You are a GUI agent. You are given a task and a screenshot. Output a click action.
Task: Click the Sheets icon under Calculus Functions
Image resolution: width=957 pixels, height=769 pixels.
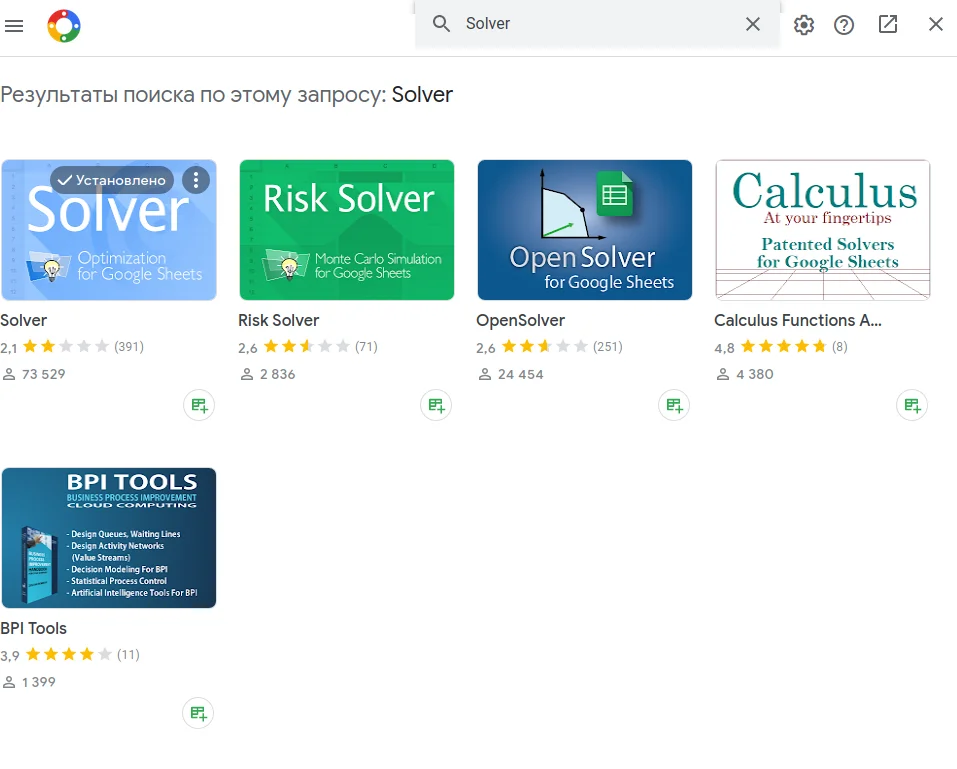point(912,405)
